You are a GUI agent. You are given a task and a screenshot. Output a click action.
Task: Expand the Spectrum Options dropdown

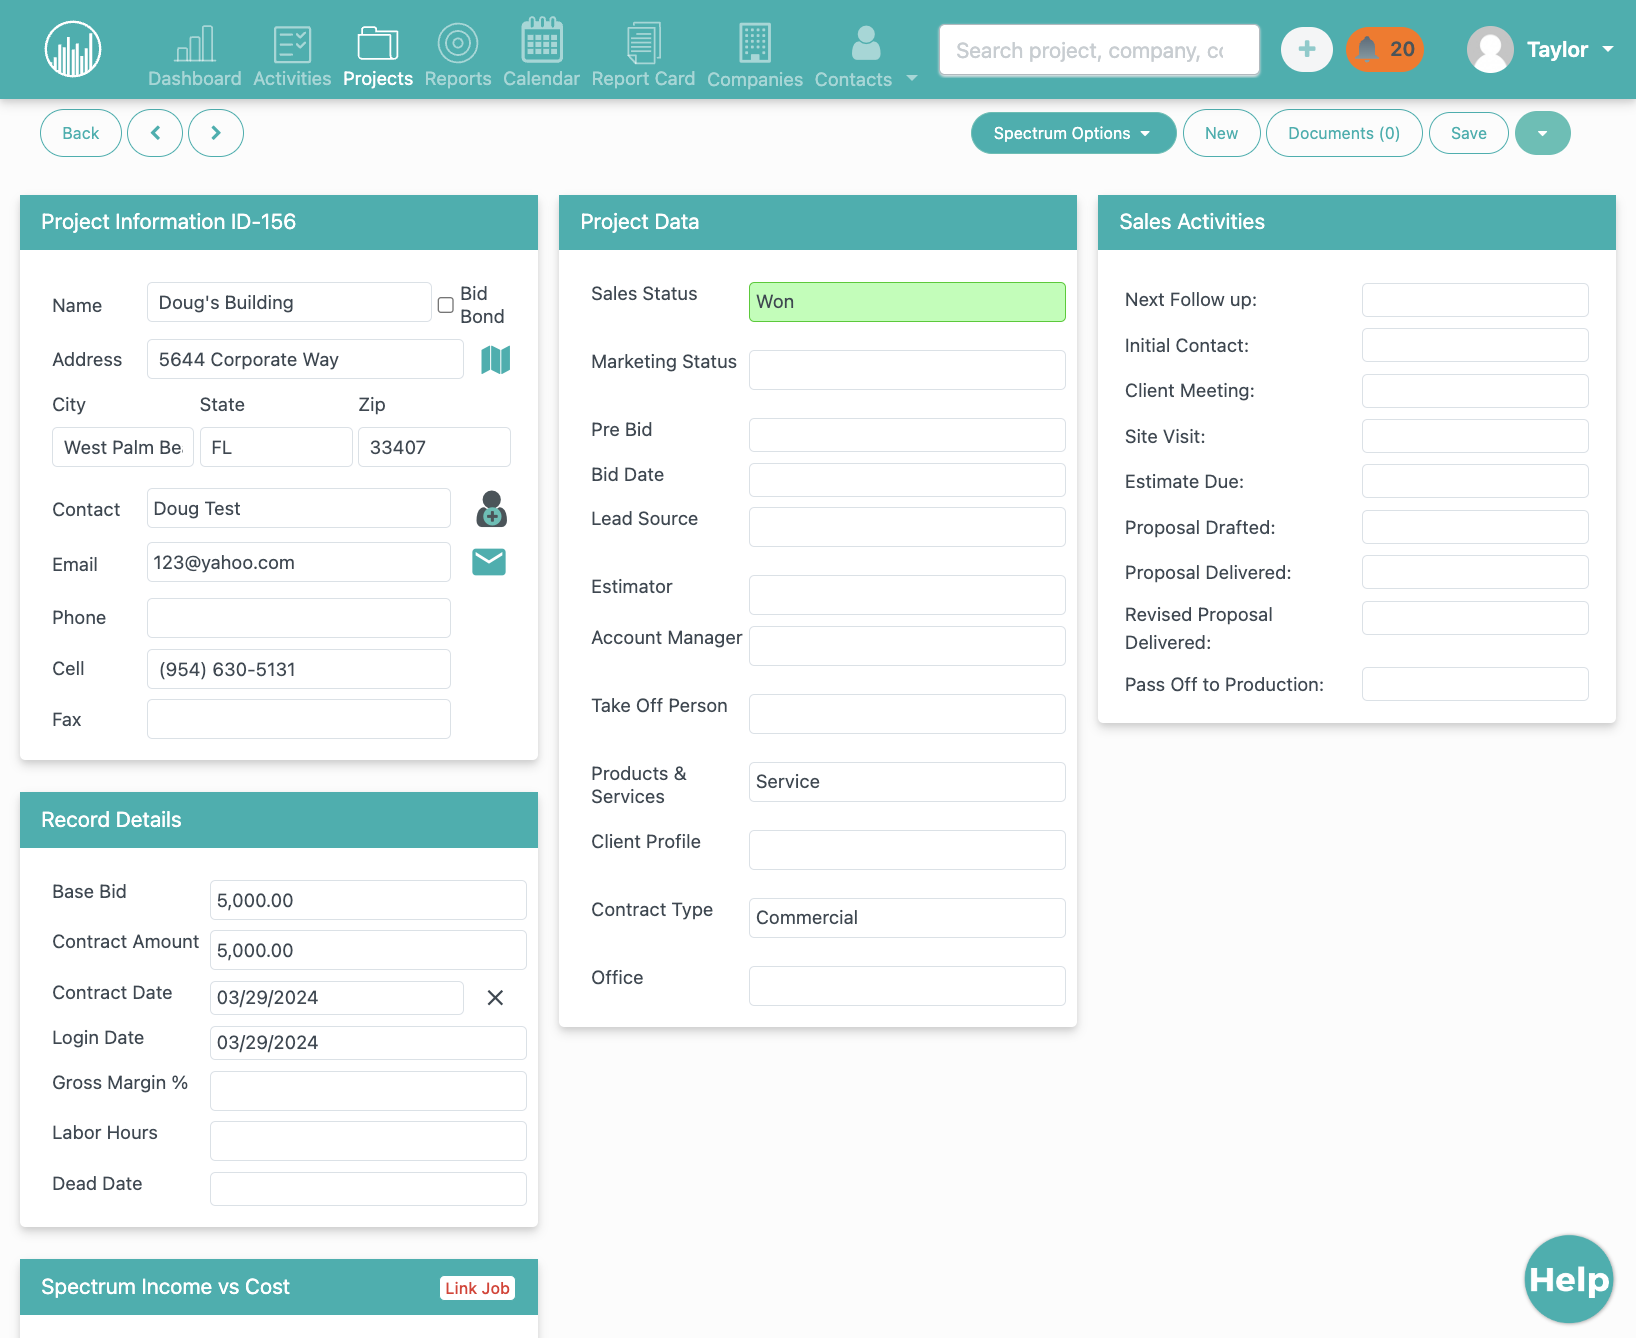coord(1073,133)
